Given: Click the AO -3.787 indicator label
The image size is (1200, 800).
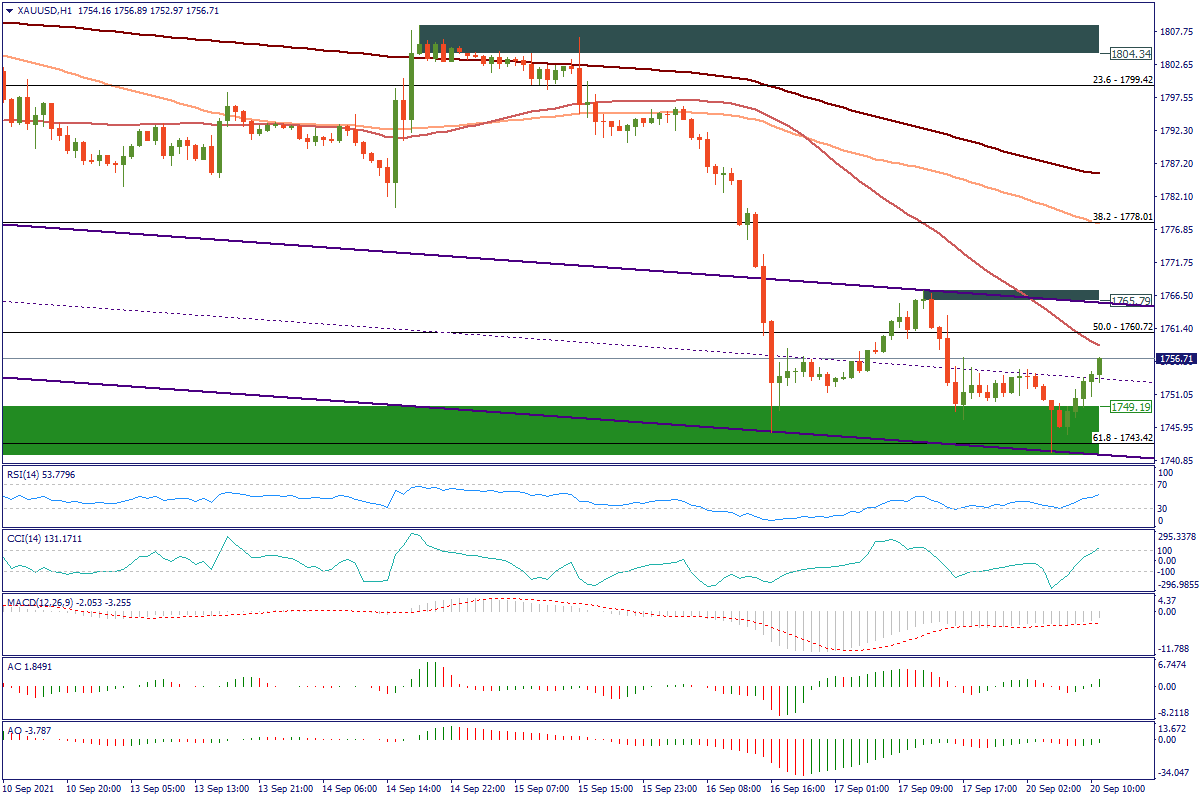Looking at the screenshot, I should [x=29, y=730].
